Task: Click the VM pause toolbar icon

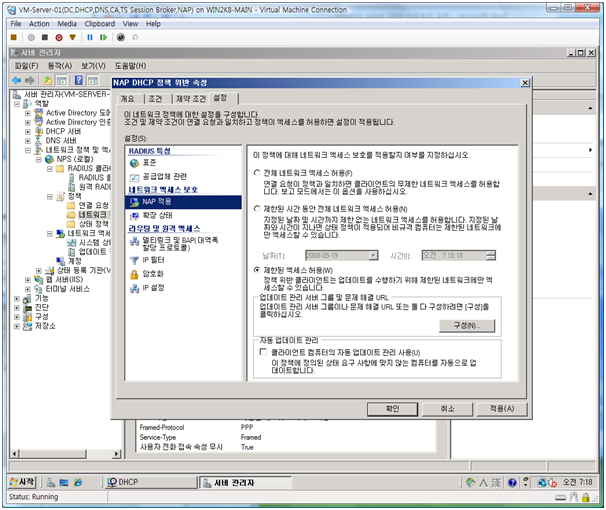Action: pos(90,37)
